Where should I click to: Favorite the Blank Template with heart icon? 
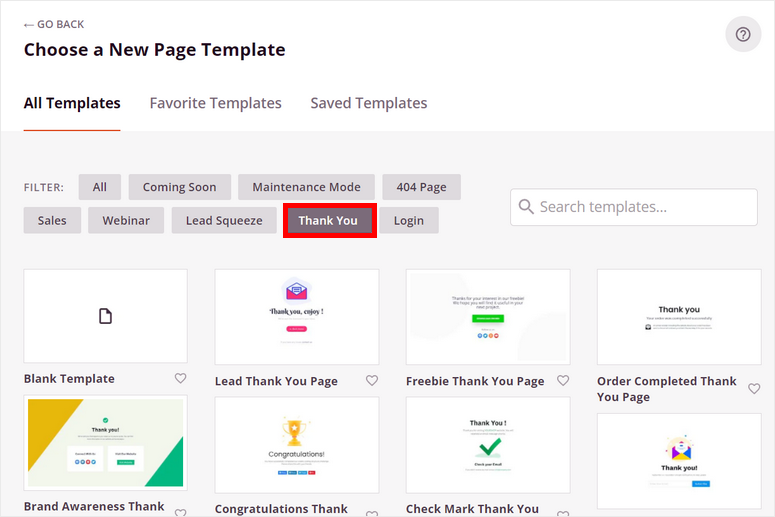click(181, 379)
